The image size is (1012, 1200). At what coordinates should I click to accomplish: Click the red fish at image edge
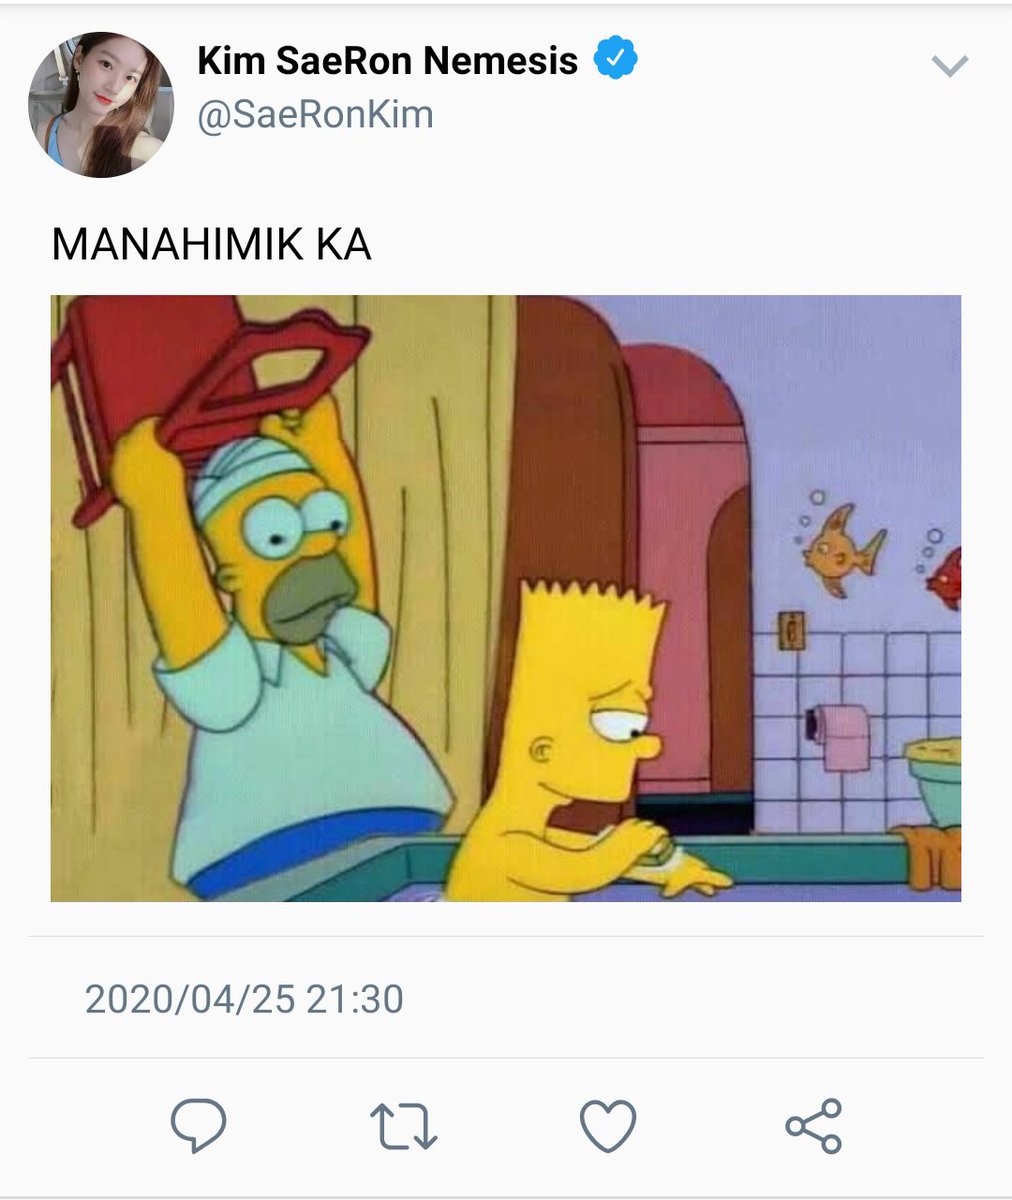[945, 578]
